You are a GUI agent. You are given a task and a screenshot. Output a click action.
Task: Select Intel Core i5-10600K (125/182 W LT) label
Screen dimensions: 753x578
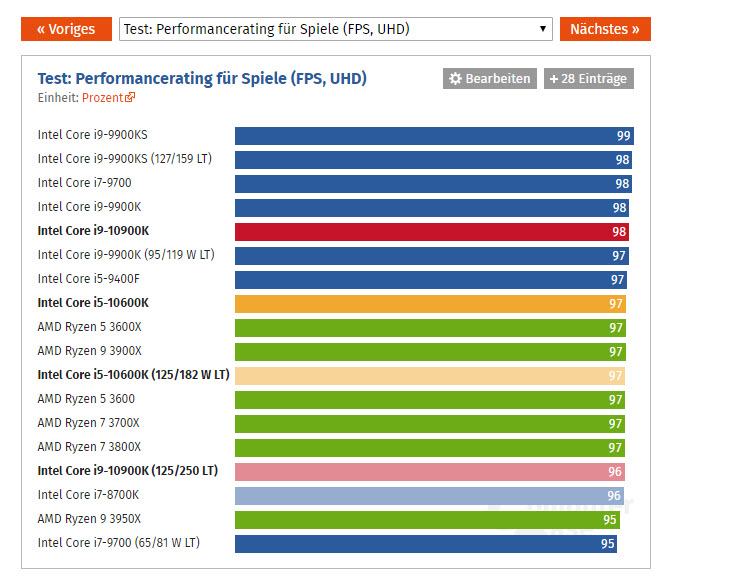(x=134, y=375)
